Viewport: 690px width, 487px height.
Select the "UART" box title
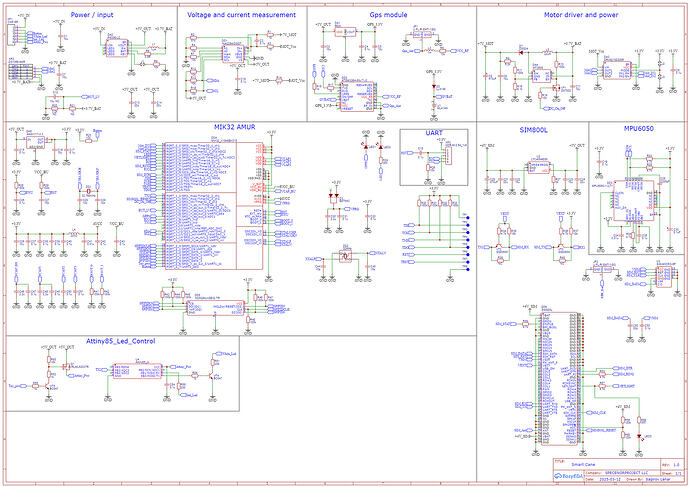[434, 132]
